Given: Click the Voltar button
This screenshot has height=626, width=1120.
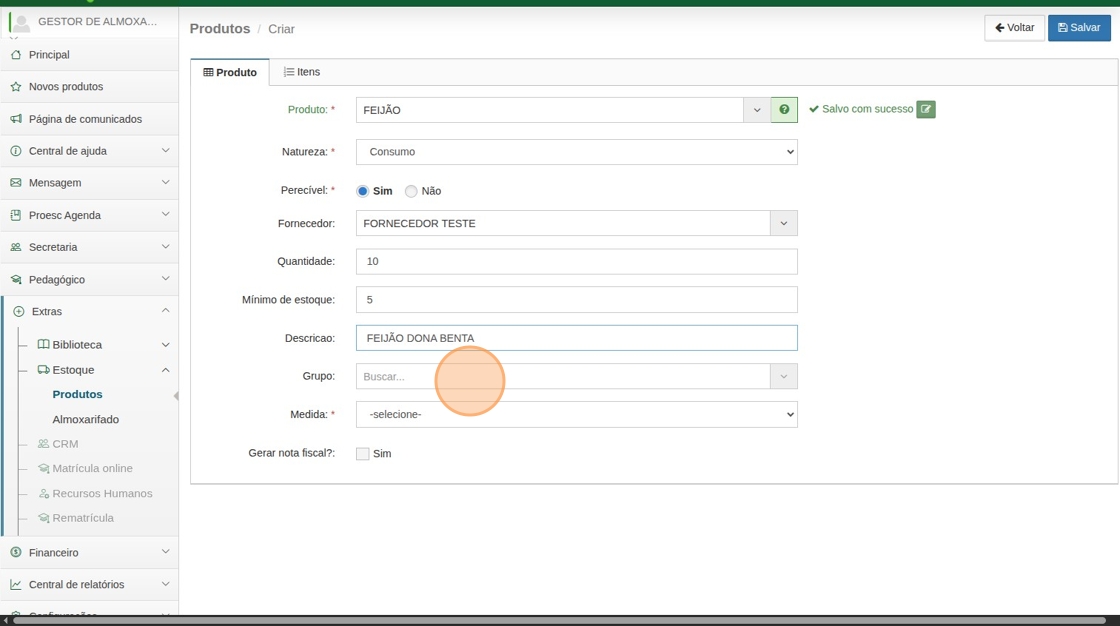Looking at the screenshot, I should pyautogui.click(x=1014, y=28).
